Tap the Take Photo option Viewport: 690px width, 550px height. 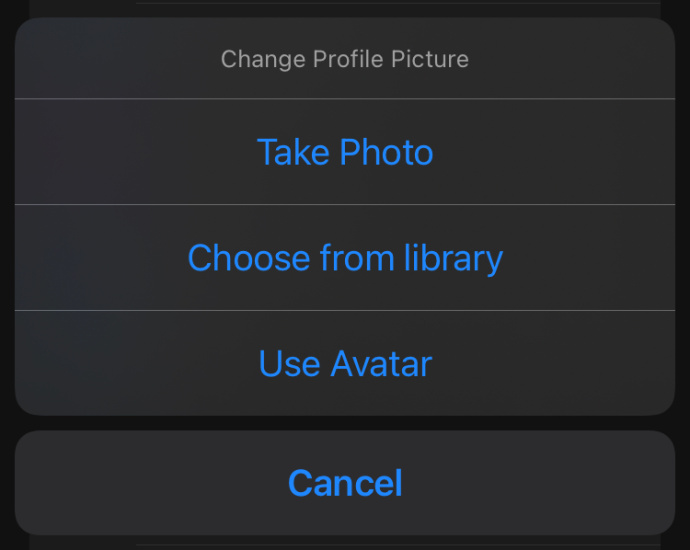coord(345,152)
